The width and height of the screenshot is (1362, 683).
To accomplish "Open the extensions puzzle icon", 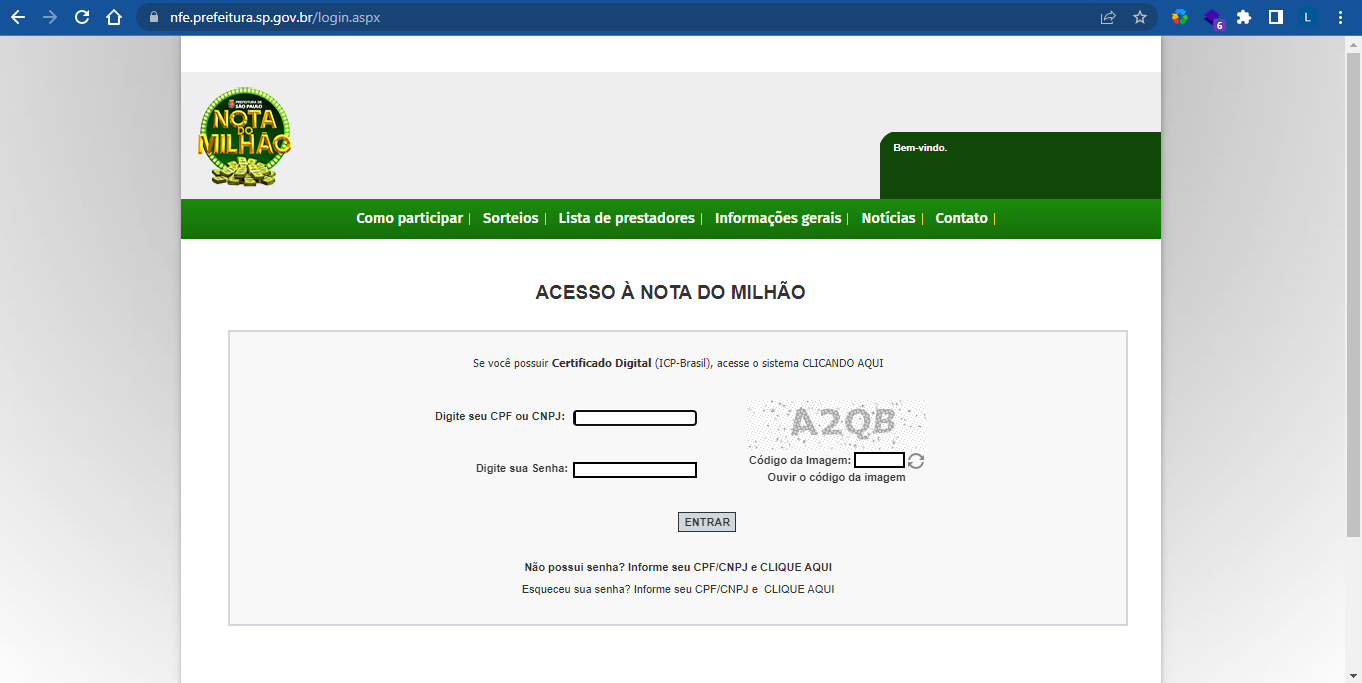I will [1244, 17].
